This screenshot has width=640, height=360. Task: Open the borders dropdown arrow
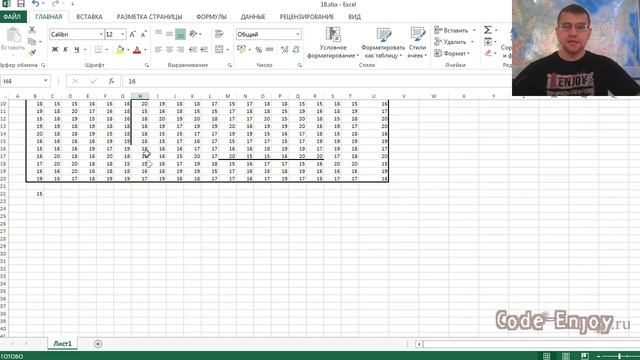pos(107,50)
